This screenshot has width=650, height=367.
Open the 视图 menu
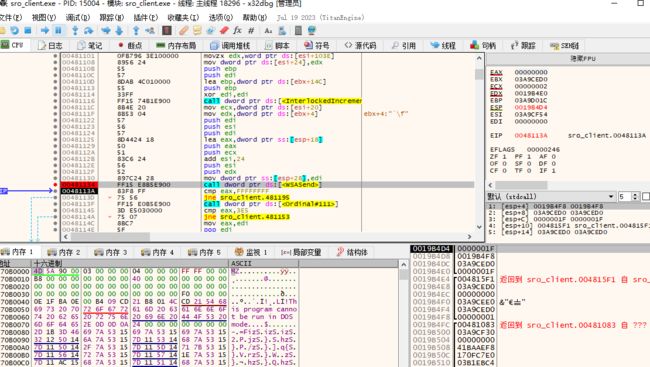click(44, 17)
